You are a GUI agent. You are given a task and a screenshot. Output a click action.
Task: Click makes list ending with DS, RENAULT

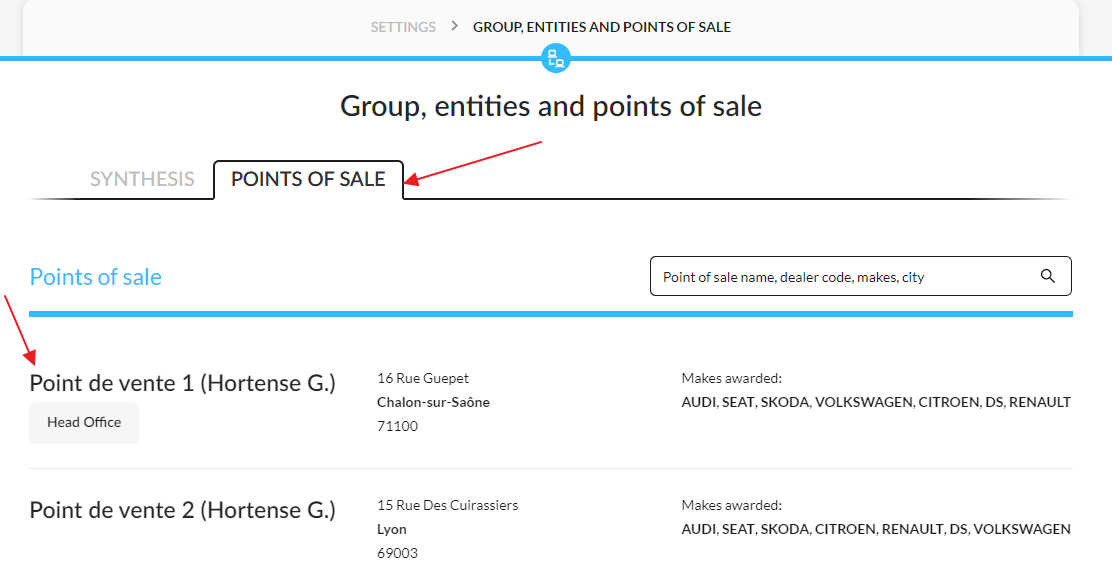tap(876, 402)
